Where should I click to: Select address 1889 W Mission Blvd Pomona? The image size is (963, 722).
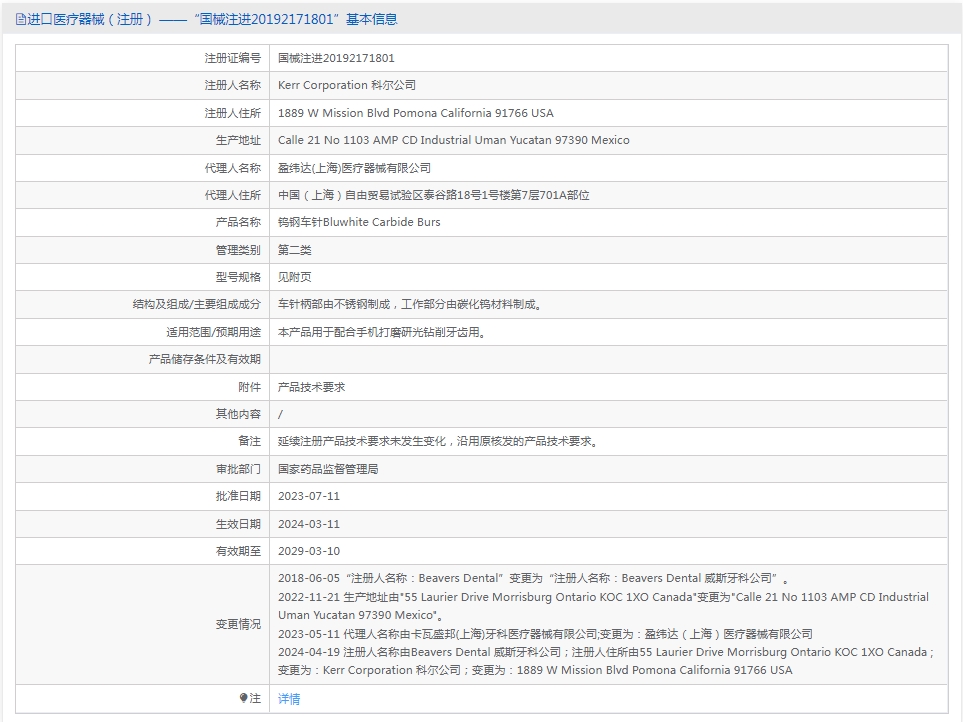coord(357,113)
